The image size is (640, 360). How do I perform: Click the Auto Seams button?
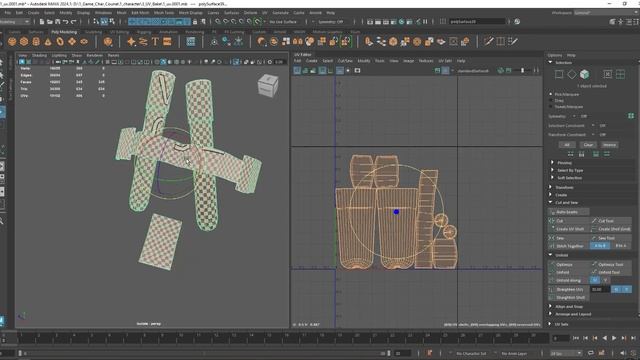[x=569, y=212]
